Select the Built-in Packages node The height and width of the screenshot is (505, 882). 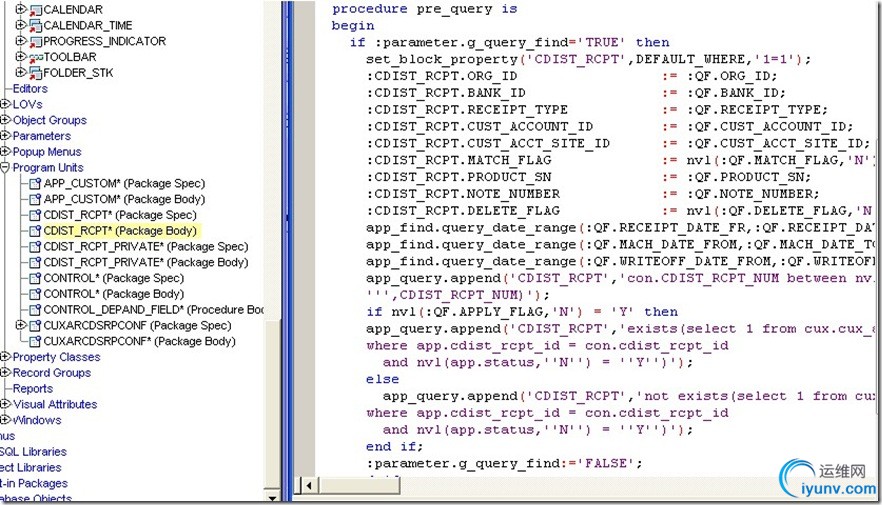tap(34, 483)
